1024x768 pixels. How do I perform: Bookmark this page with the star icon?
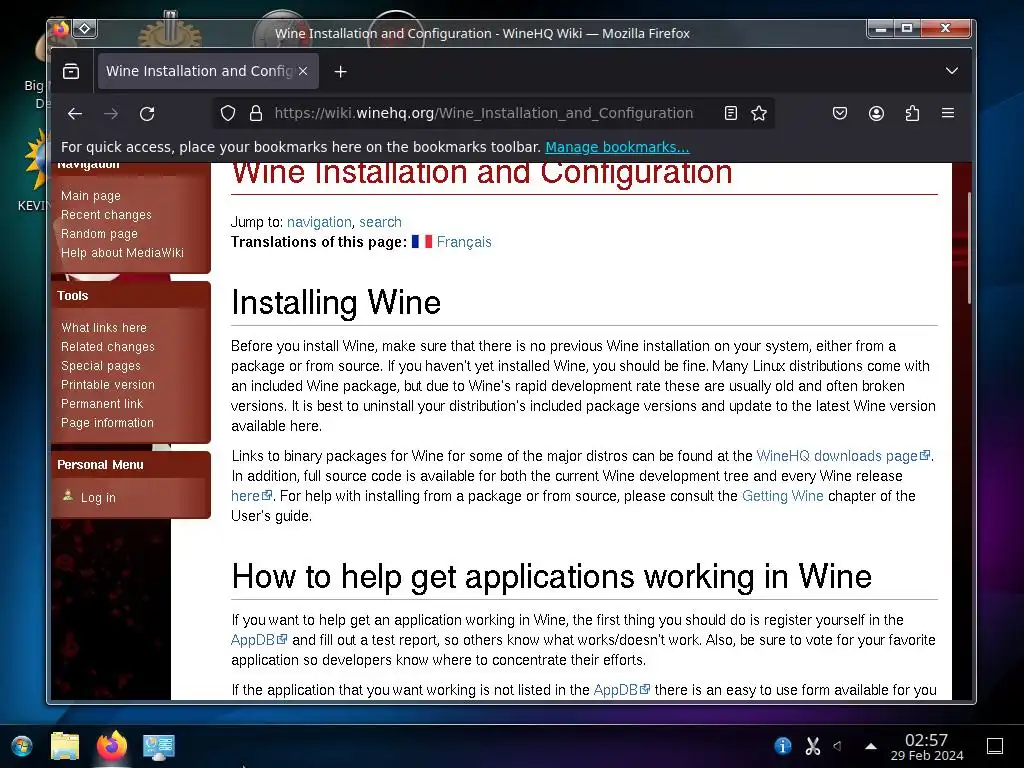coord(759,114)
